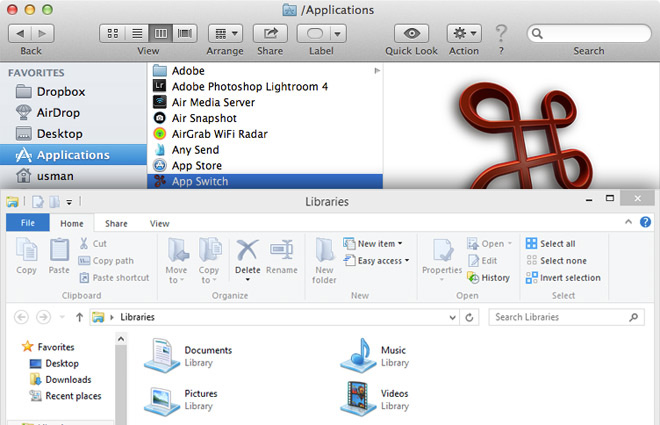Select Downloads under Favorites in Explorer
660x425 pixels.
(x=61, y=380)
